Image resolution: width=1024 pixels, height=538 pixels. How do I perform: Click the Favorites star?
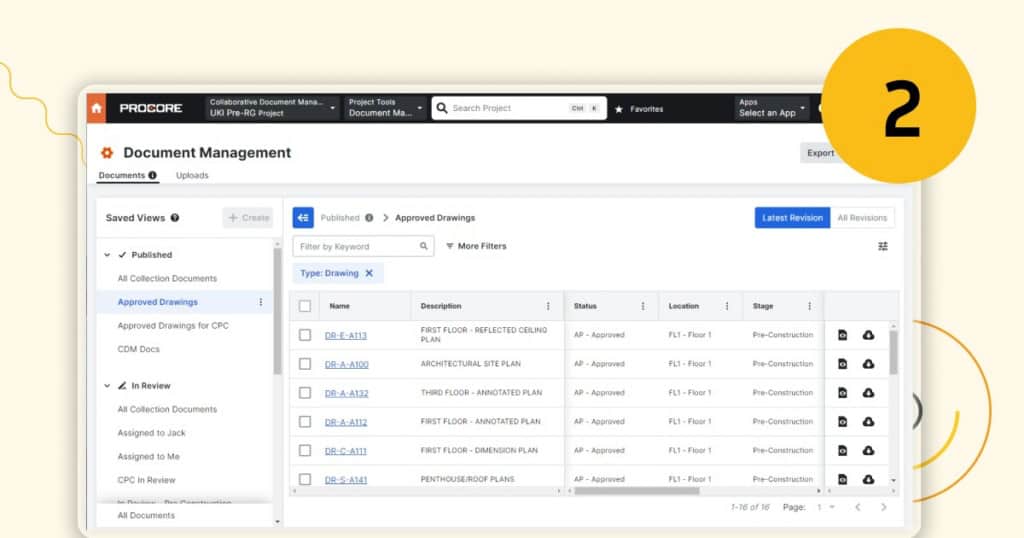(619, 109)
